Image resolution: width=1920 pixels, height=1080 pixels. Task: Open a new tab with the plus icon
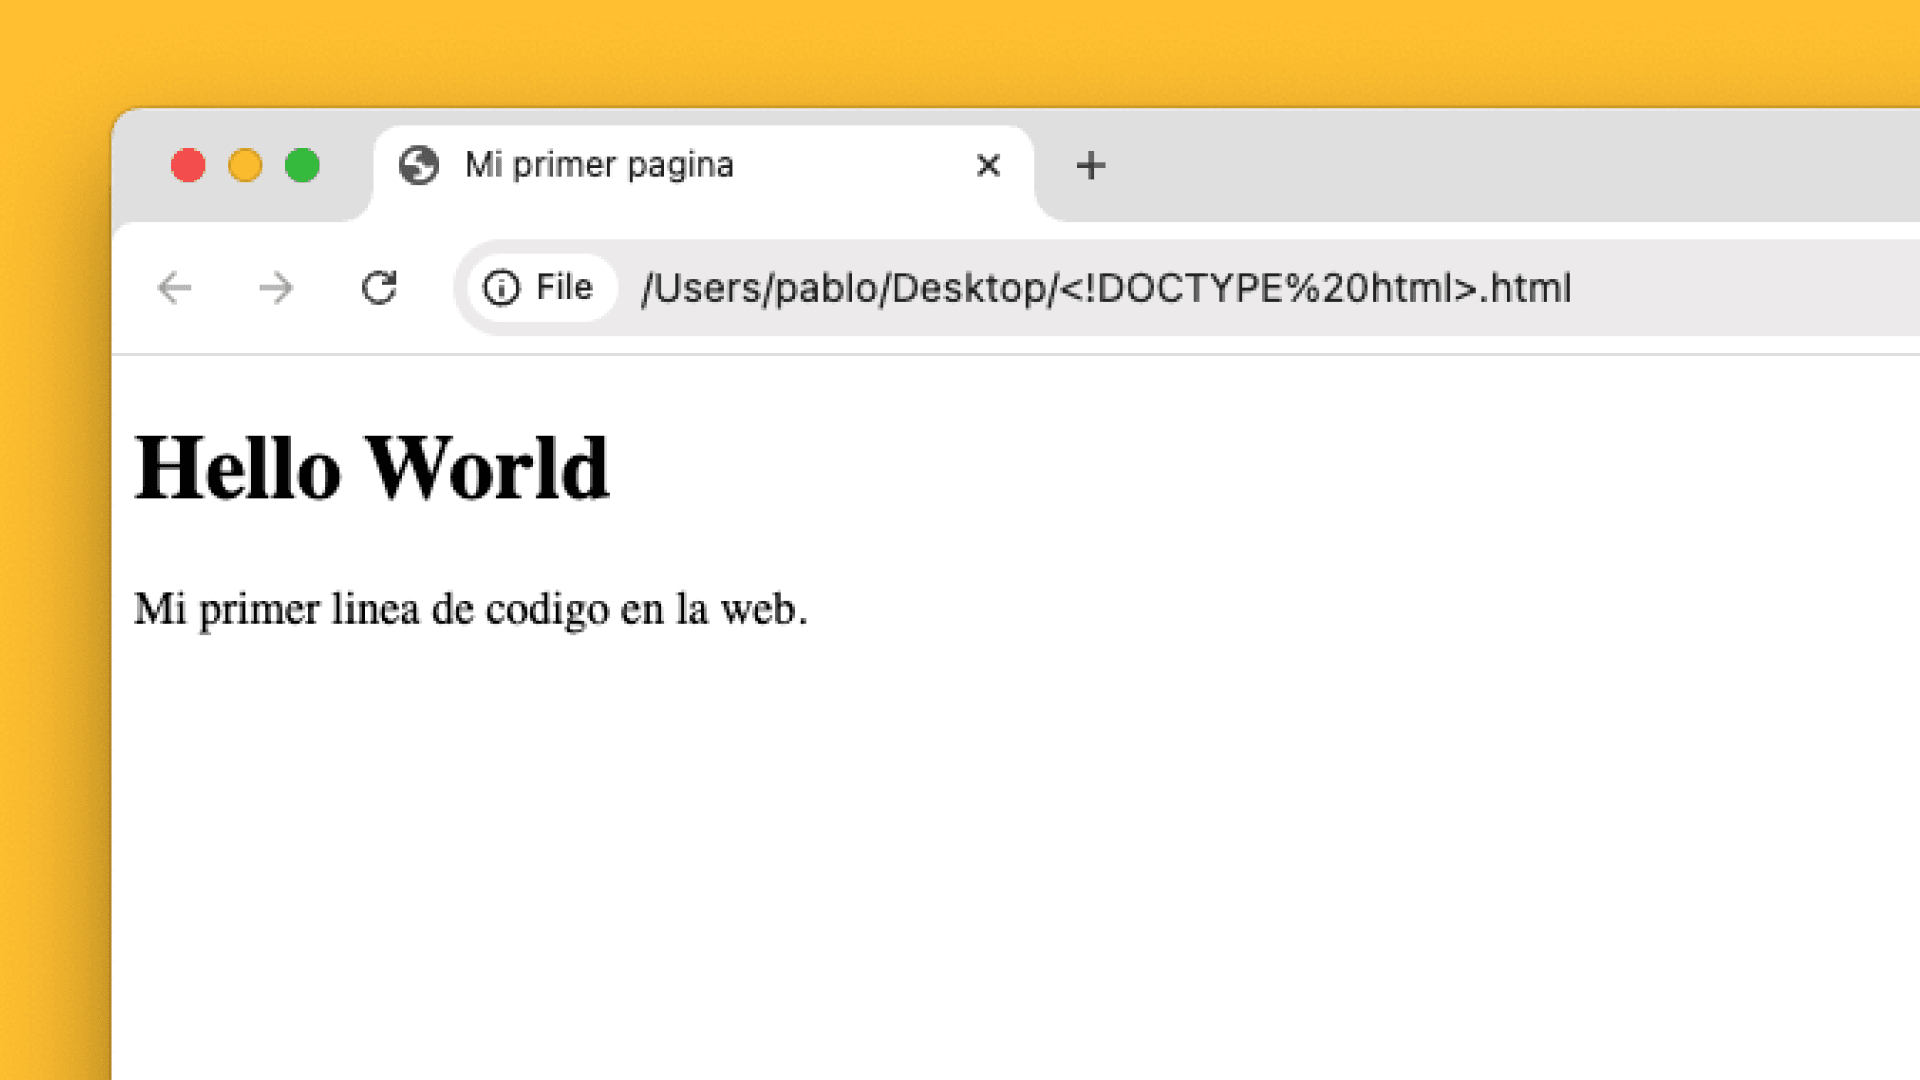point(1091,165)
